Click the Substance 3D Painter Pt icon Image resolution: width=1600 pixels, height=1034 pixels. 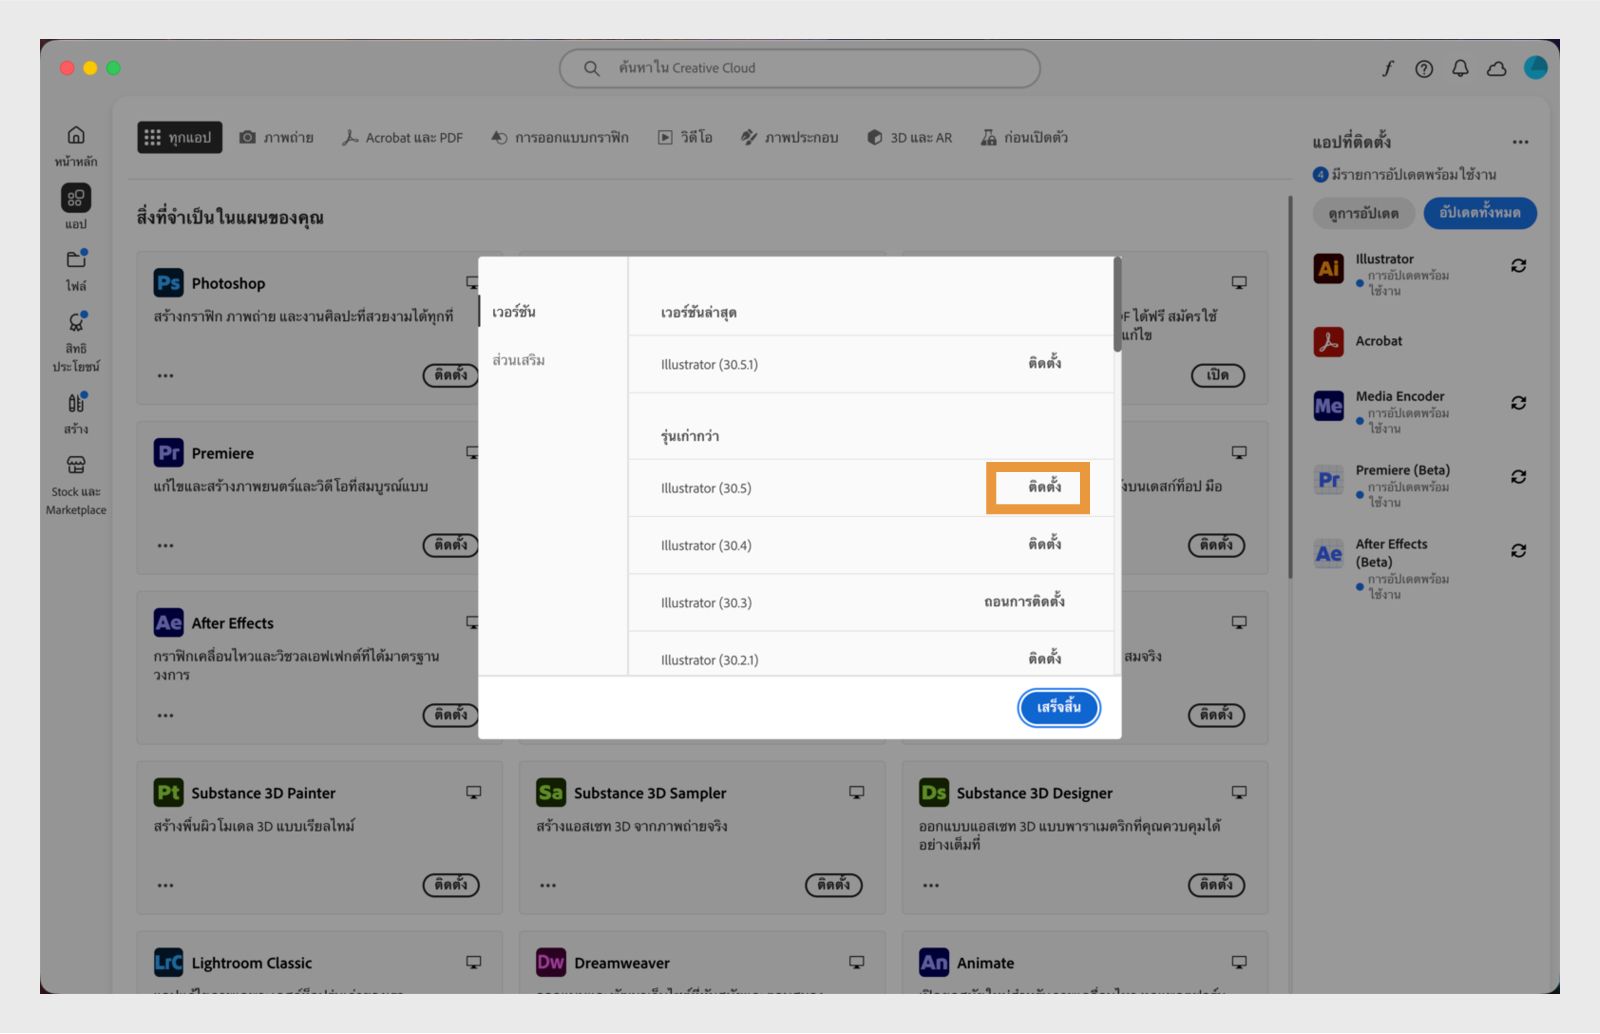click(168, 793)
